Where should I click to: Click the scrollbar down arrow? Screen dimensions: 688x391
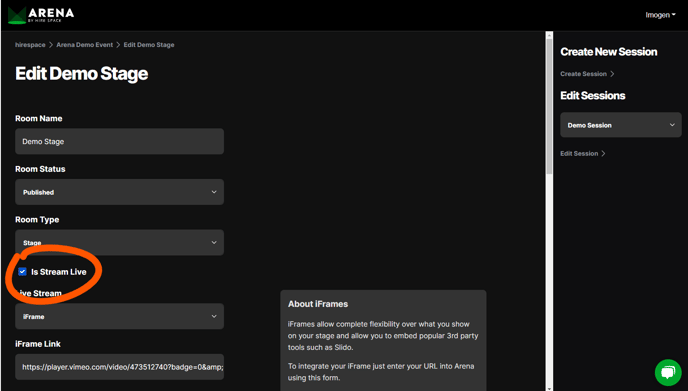549,388
